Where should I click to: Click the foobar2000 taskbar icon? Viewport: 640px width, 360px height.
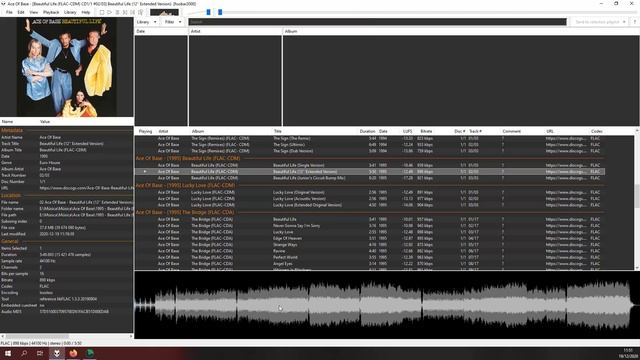pos(57,353)
